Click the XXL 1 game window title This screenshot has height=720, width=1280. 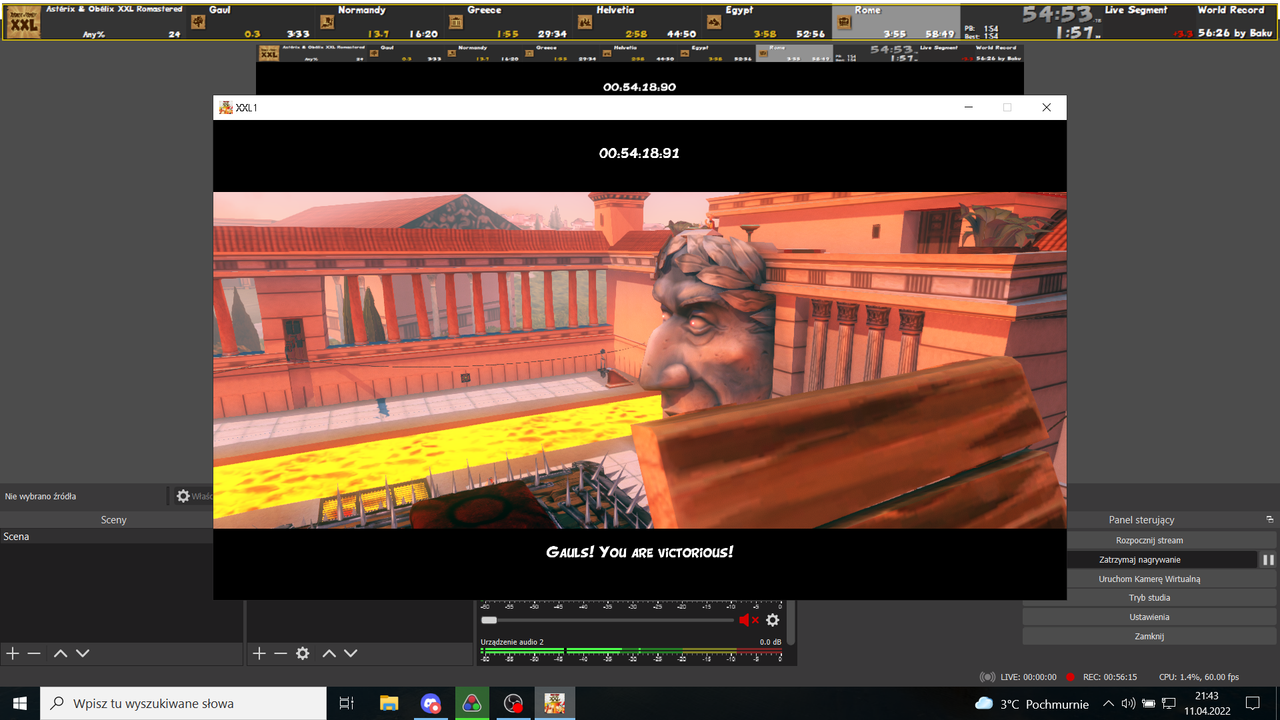[x=247, y=108]
